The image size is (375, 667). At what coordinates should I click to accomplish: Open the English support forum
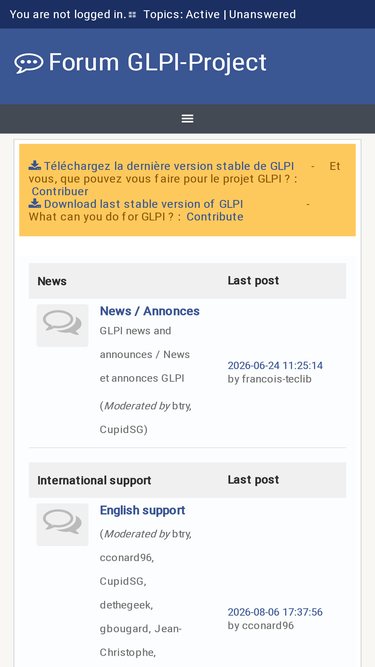coord(142,510)
